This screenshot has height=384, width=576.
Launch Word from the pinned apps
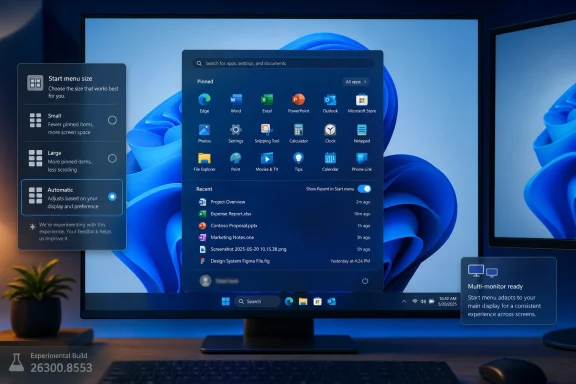point(236,103)
